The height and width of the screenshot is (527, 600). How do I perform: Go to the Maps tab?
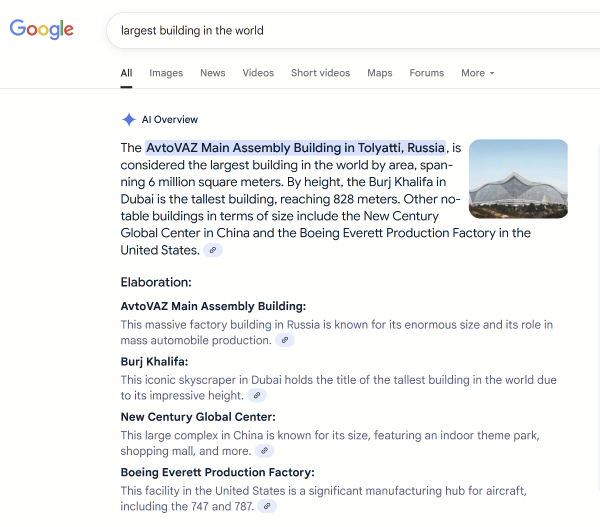point(379,73)
